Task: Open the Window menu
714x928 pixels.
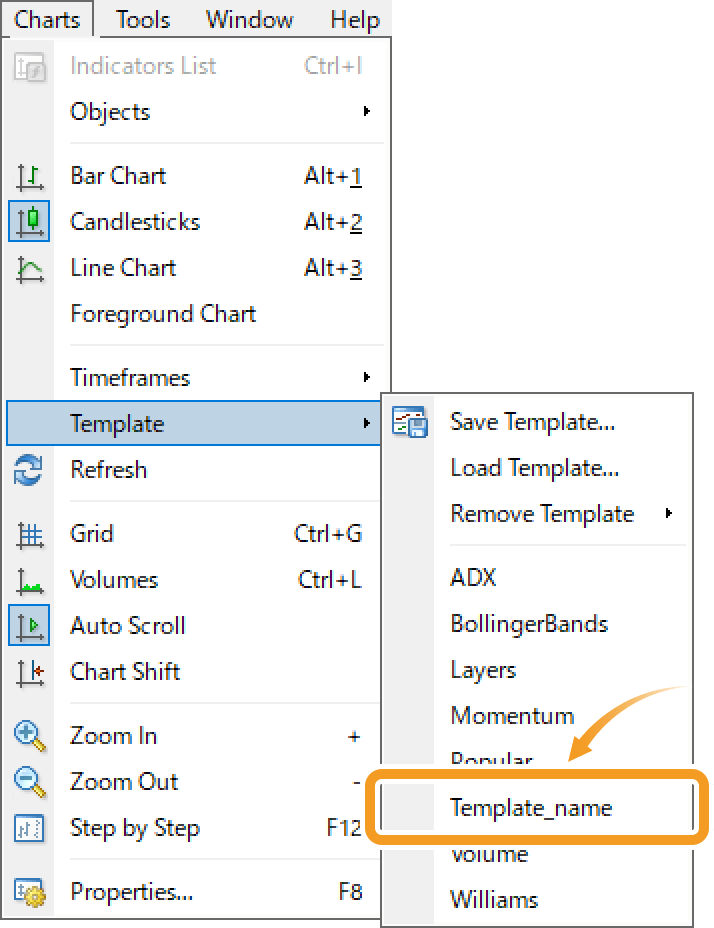Action: click(x=249, y=20)
